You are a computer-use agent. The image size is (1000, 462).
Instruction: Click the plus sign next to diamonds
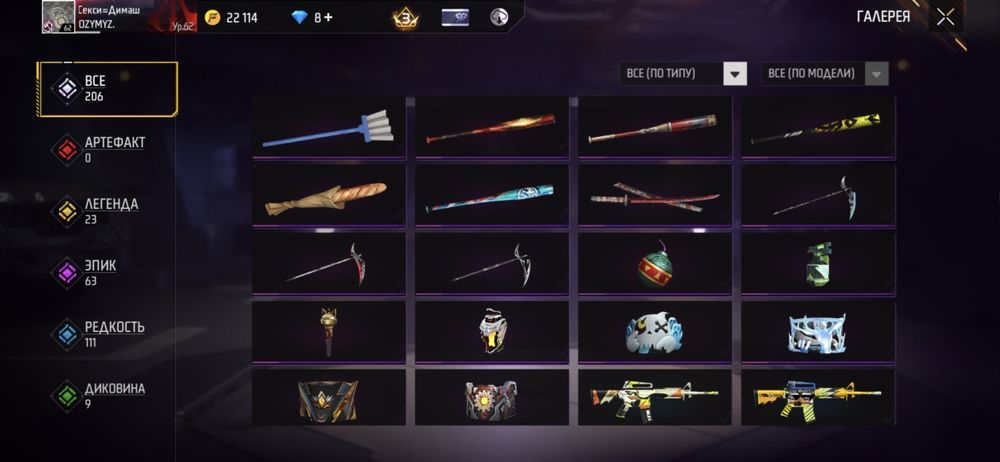coord(328,17)
